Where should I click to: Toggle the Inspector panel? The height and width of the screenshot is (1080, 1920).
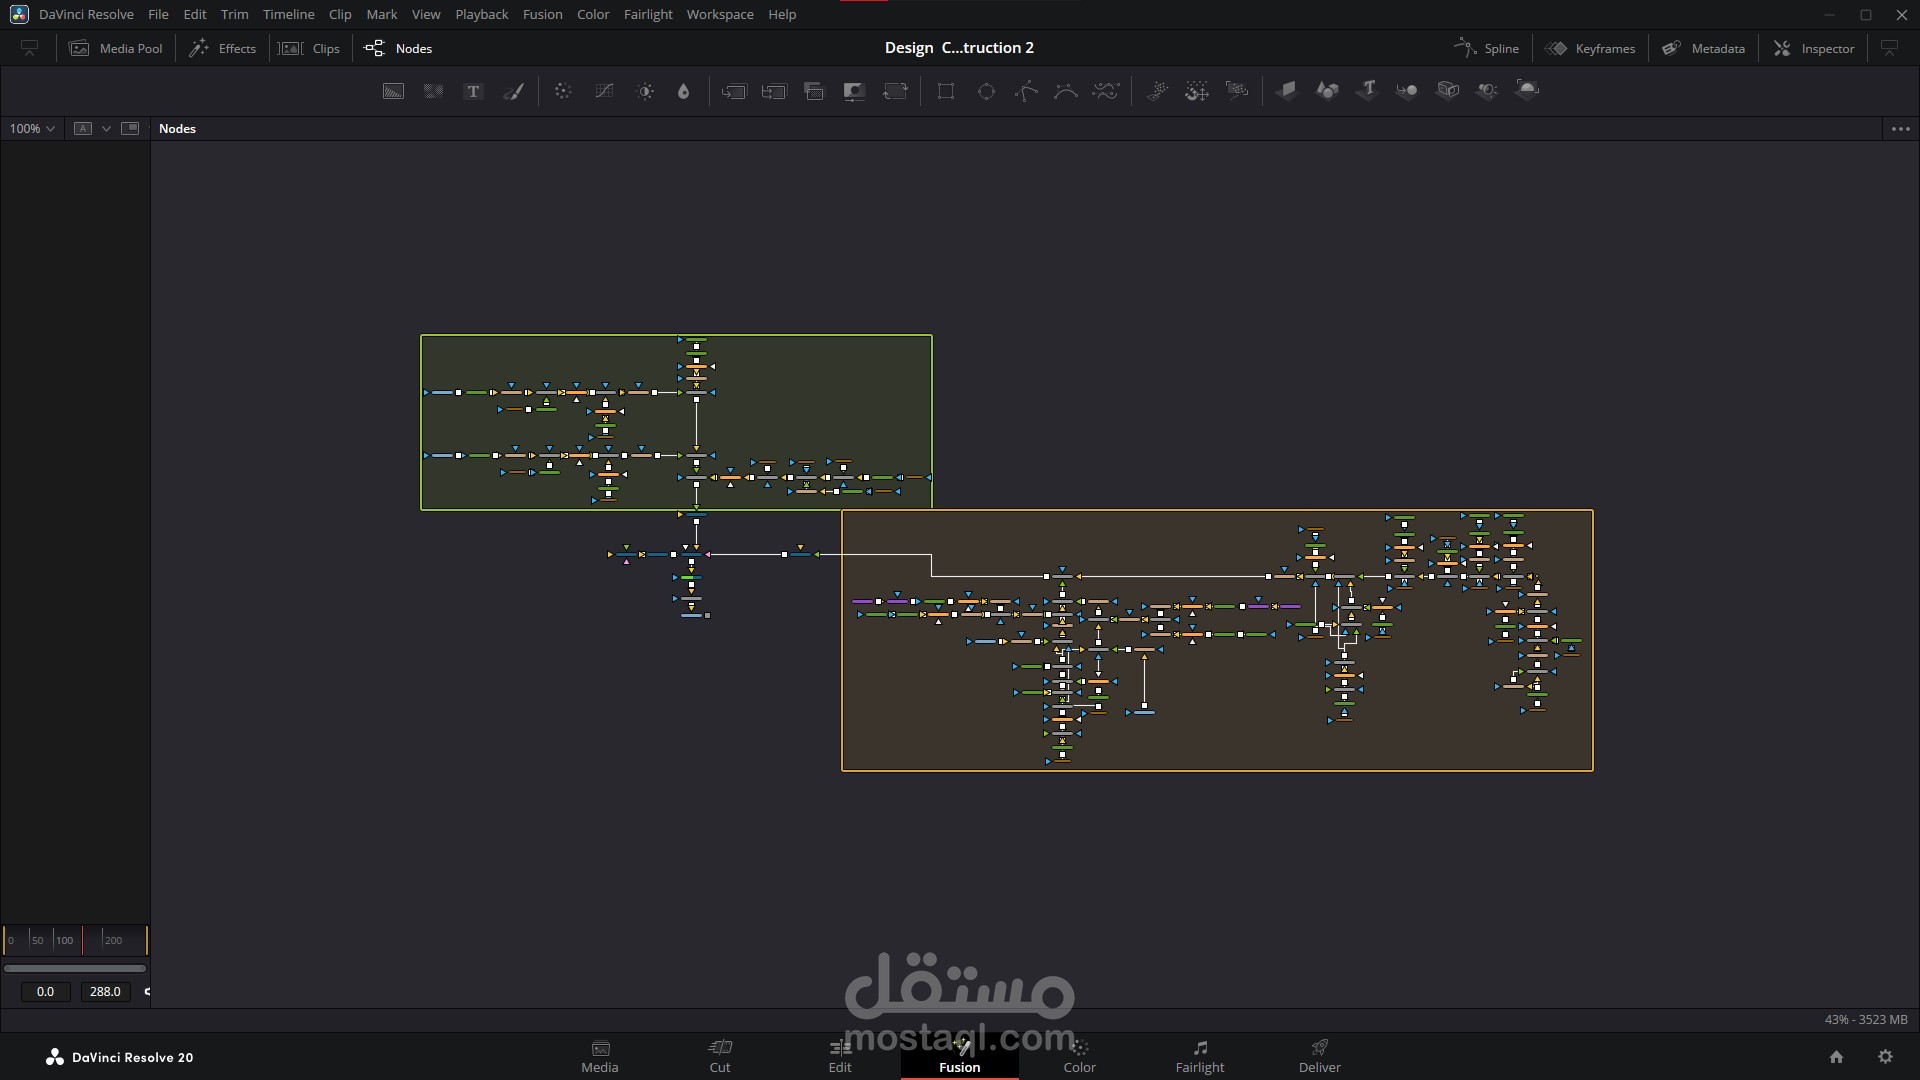pyautogui.click(x=1814, y=48)
